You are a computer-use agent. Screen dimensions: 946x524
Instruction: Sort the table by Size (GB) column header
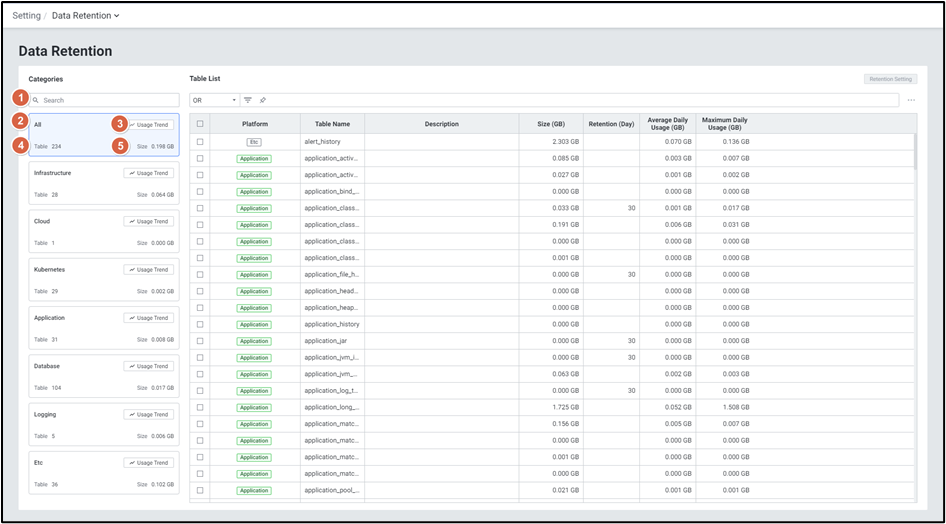coord(550,124)
